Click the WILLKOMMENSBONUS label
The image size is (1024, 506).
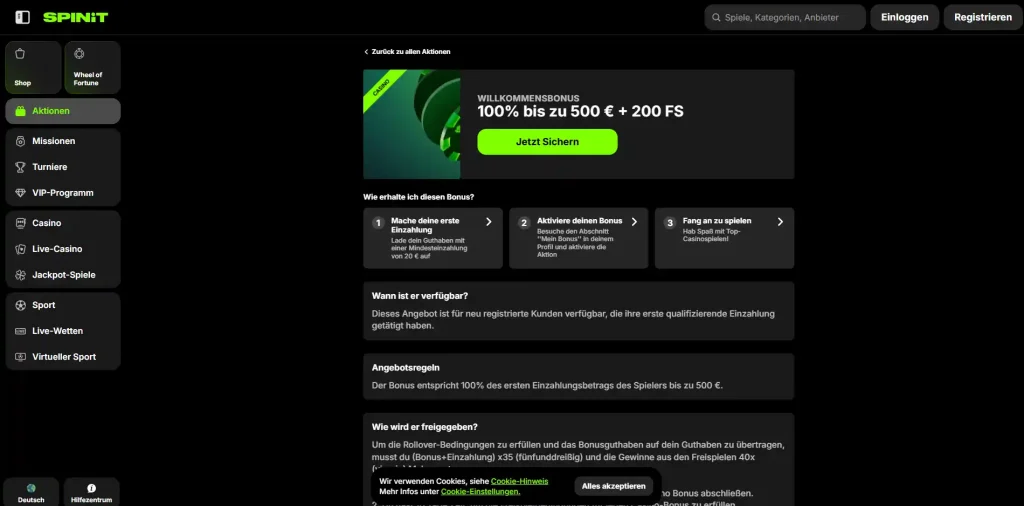click(528, 98)
